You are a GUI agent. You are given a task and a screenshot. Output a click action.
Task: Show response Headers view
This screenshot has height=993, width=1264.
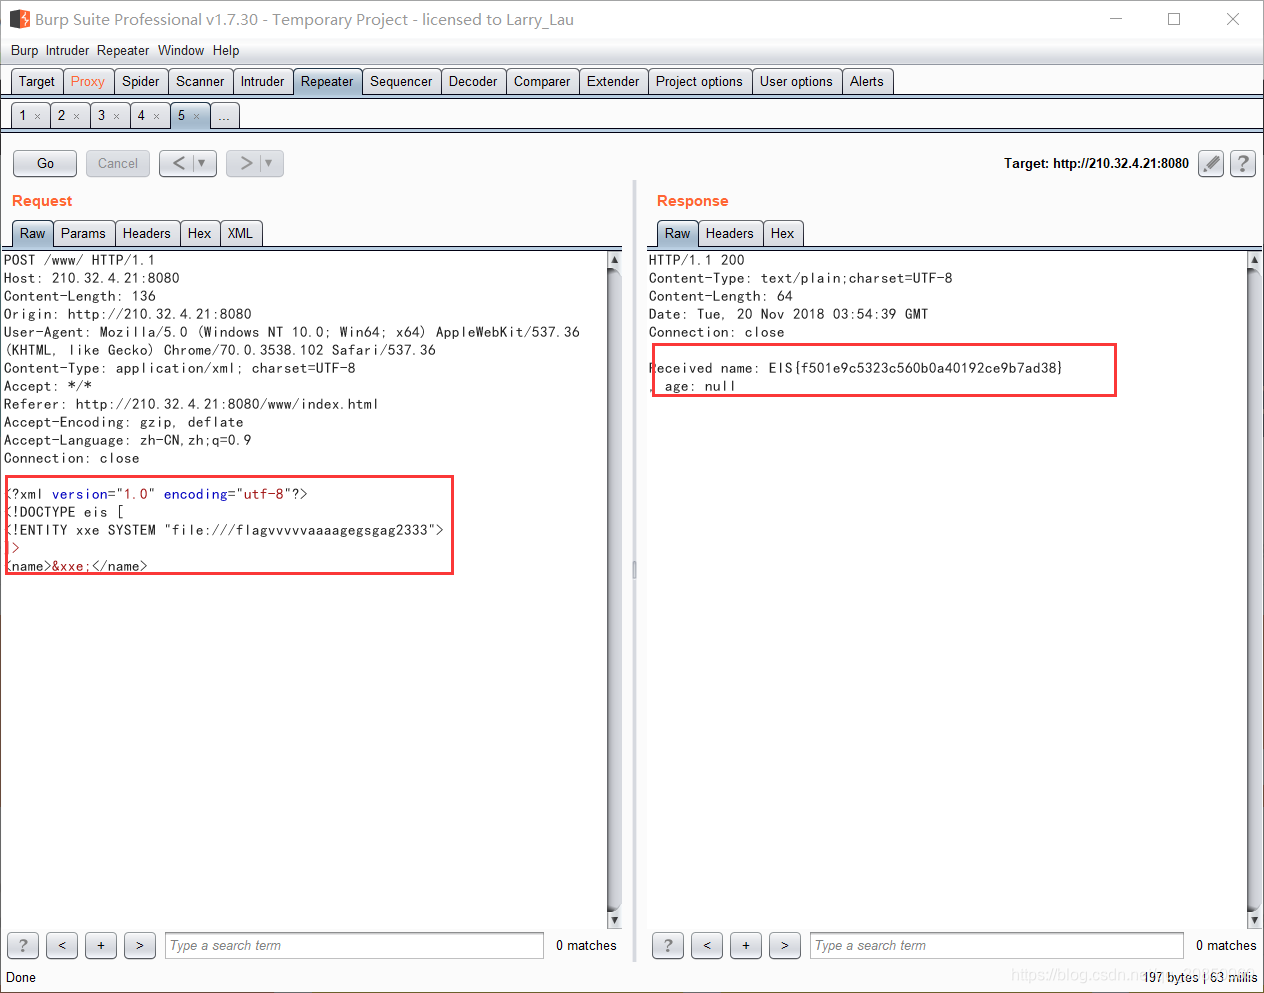730,234
